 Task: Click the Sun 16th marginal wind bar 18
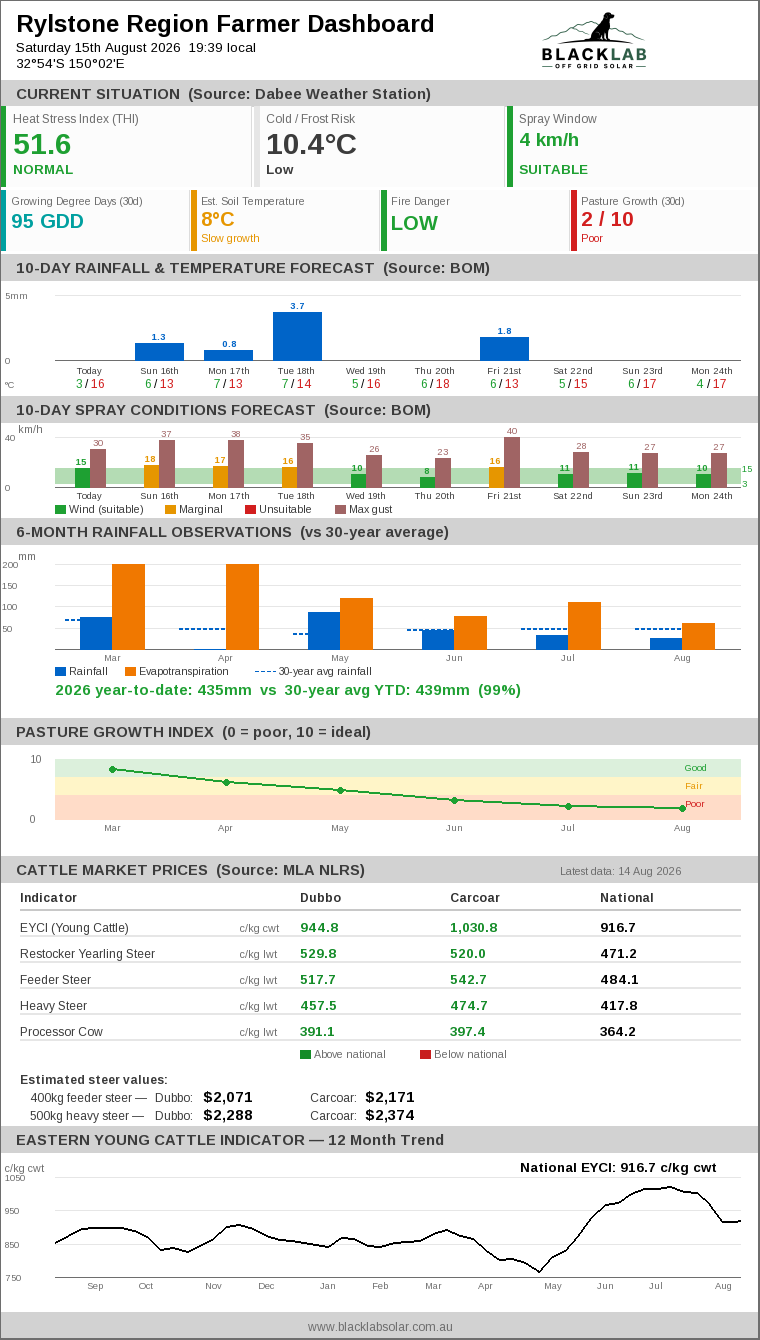point(151,476)
